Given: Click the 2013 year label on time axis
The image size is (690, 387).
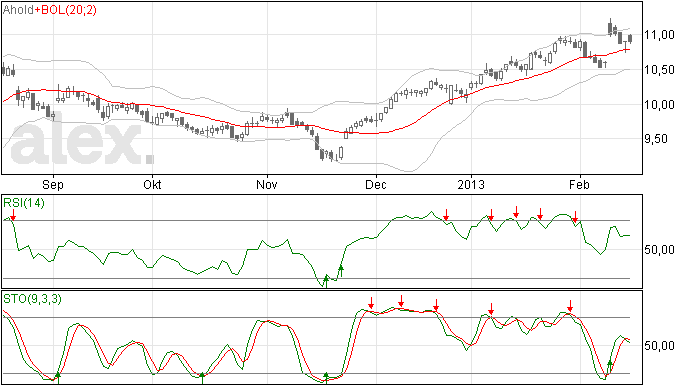Looking at the screenshot, I should pyautogui.click(x=471, y=184).
